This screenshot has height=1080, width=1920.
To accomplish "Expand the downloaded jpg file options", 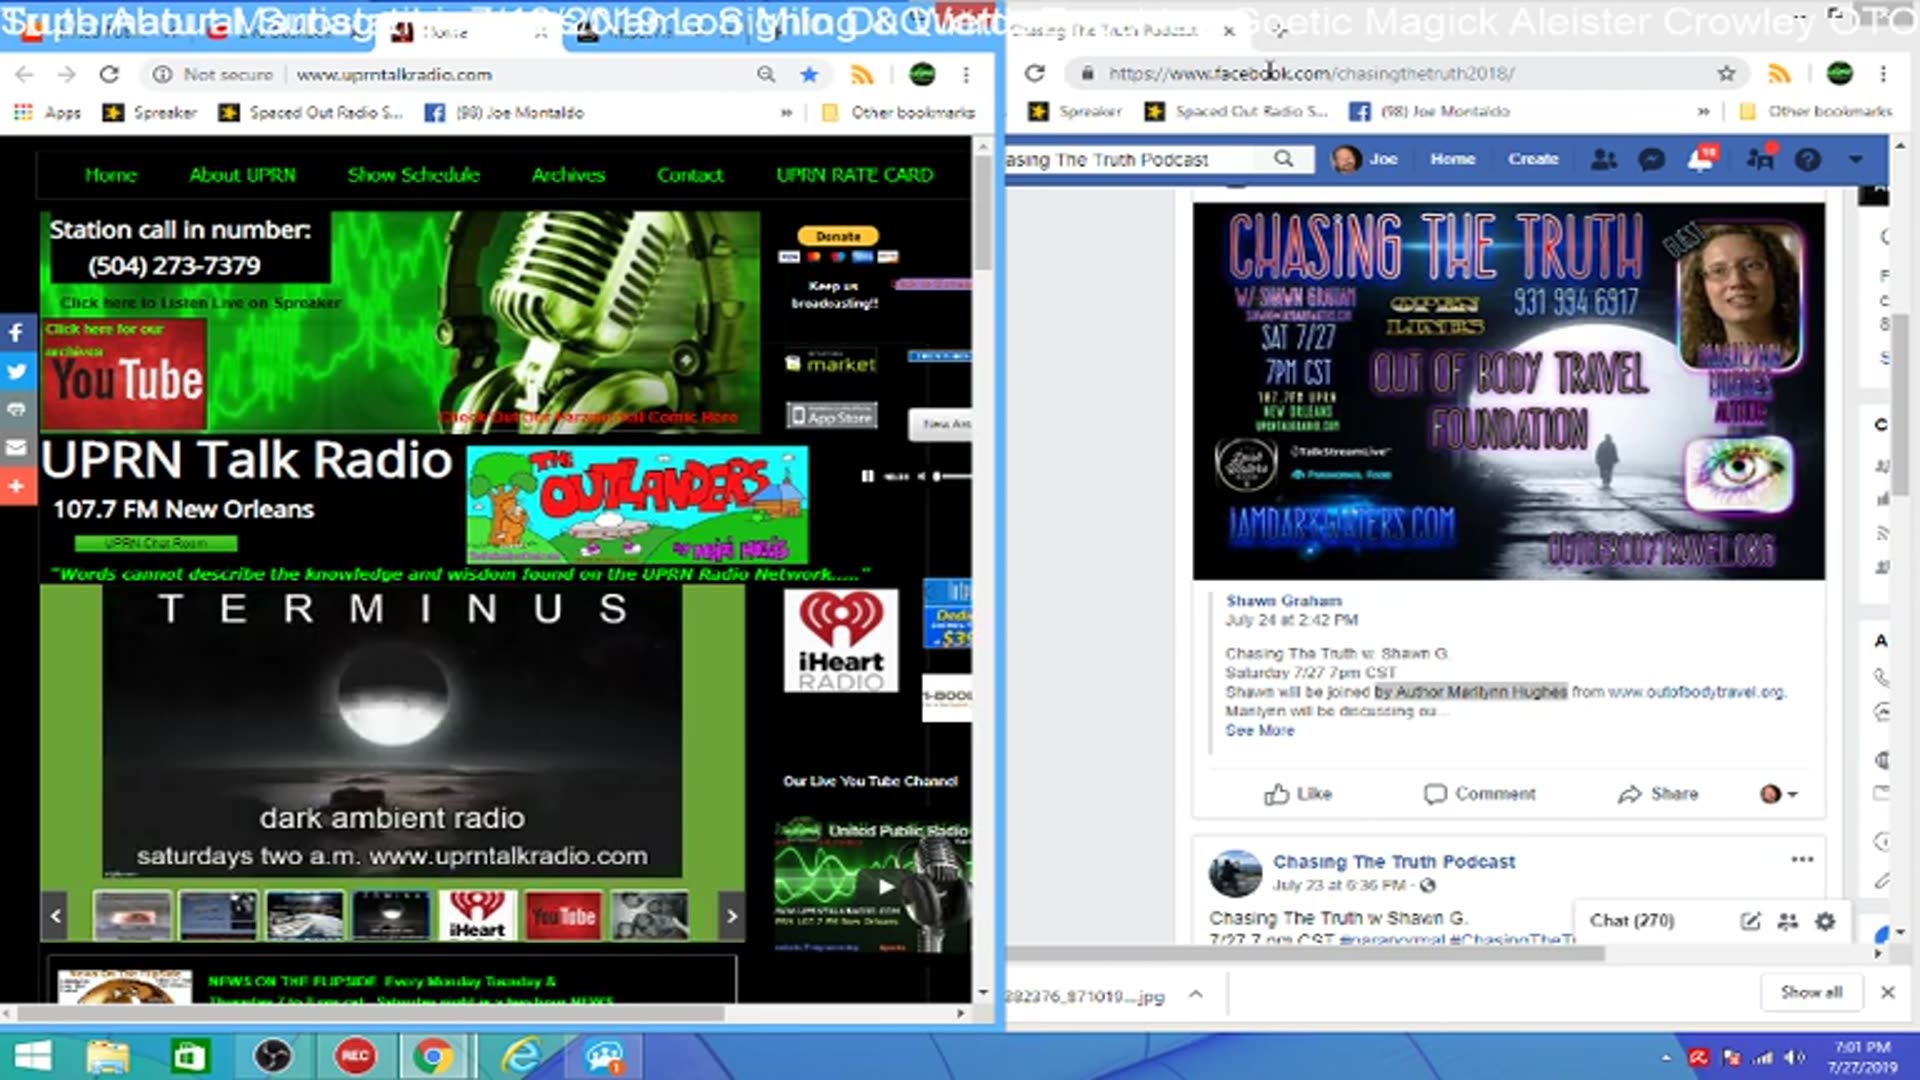I will click(1195, 994).
